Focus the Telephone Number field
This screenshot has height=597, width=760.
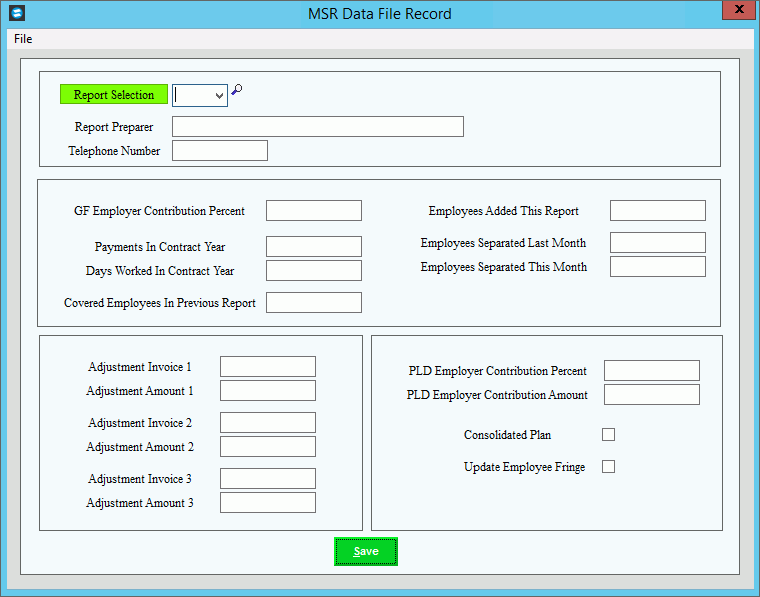click(220, 151)
